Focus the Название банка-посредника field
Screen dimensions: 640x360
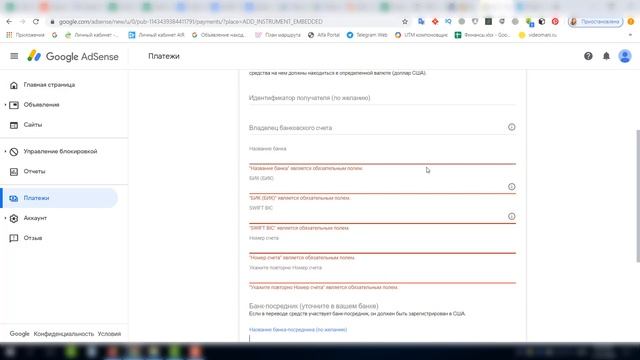point(382,337)
